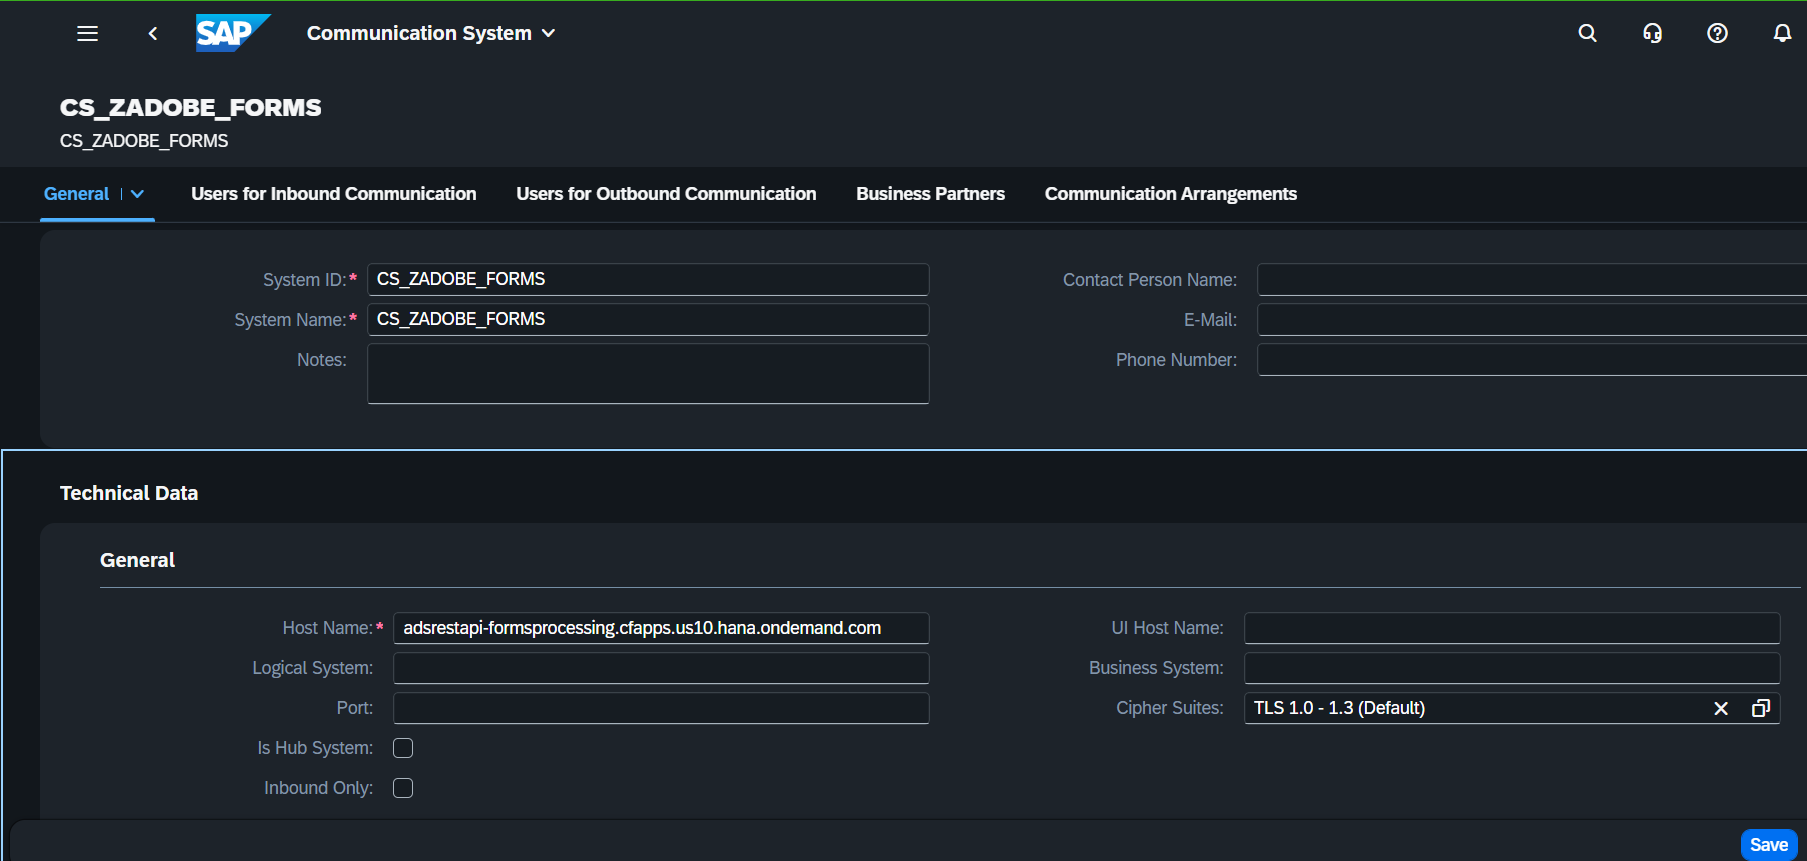Open the hamburger navigation menu
This screenshot has width=1807, height=861.
pyautogui.click(x=88, y=33)
